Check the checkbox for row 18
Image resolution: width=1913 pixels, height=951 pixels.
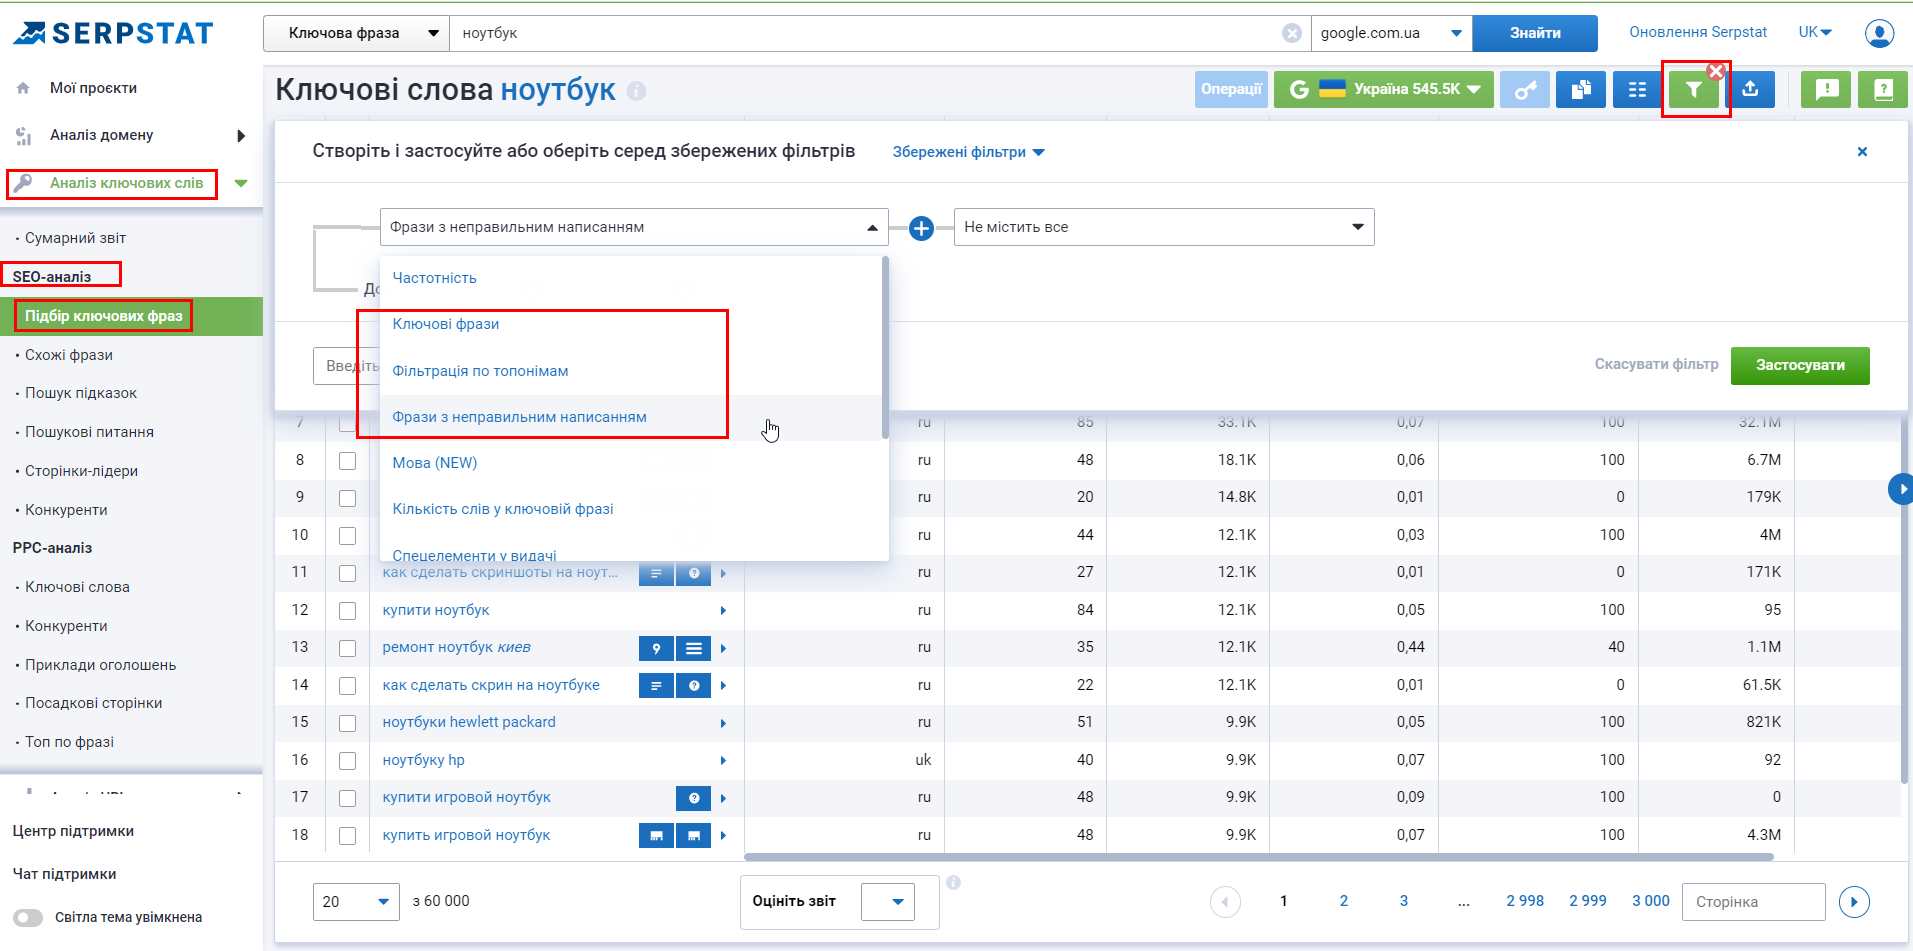(x=347, y=836)
